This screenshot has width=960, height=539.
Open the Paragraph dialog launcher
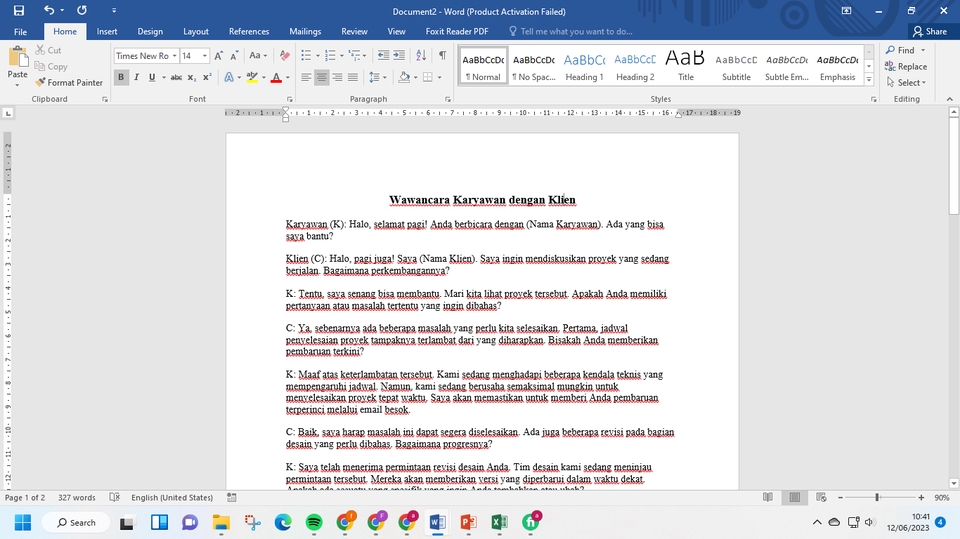pos(448,99)
